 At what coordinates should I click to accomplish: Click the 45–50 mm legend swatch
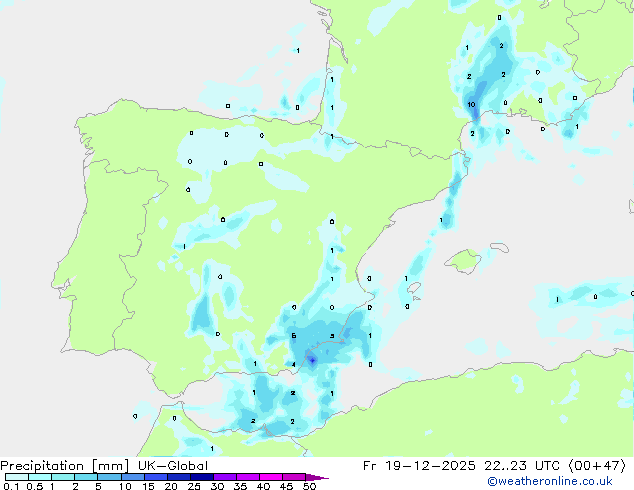[x=294, y=477]
